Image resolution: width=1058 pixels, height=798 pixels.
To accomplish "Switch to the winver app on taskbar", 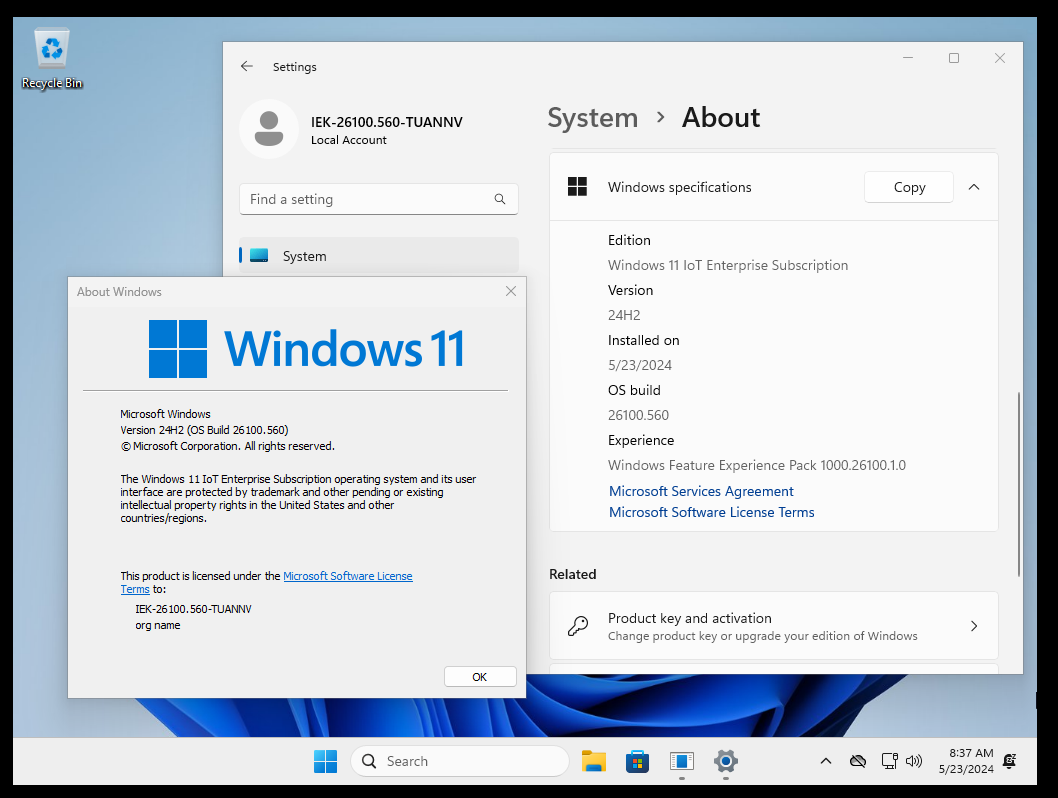I will tap(681, 762).
